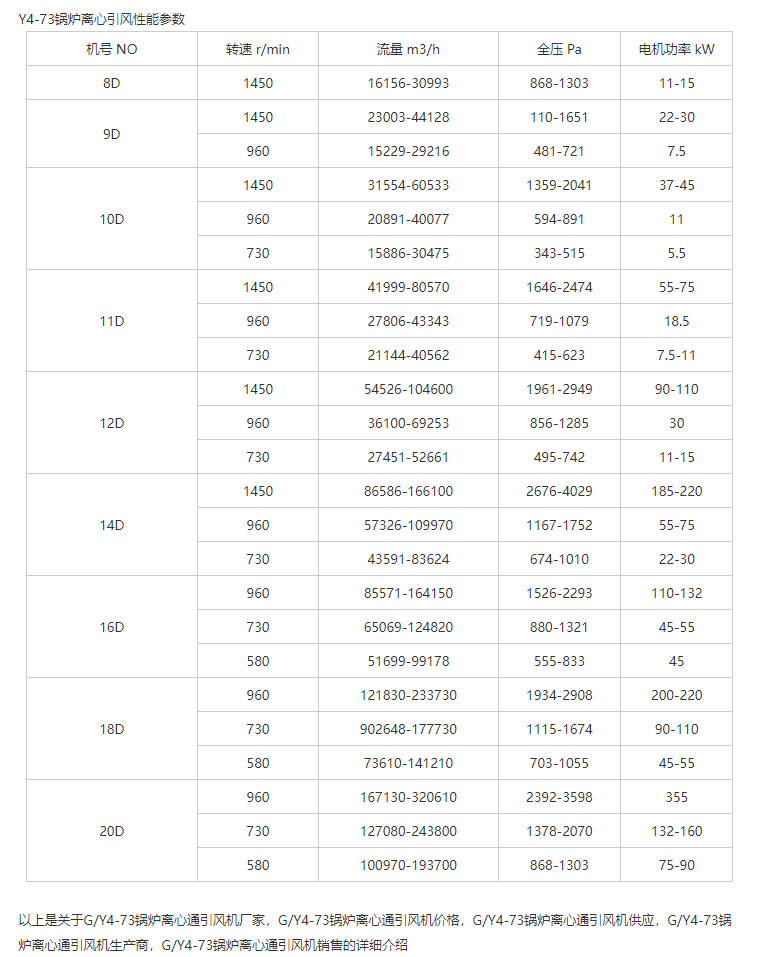Select flow value 167130-320610
The width and height of the screenshot is (780, 957).
pyautogui.click(x=408, y=796)
